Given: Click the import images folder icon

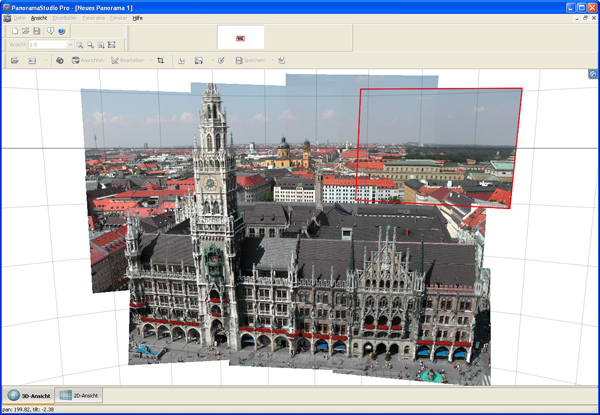Looking at the screenshot, I should coord(14,61).
